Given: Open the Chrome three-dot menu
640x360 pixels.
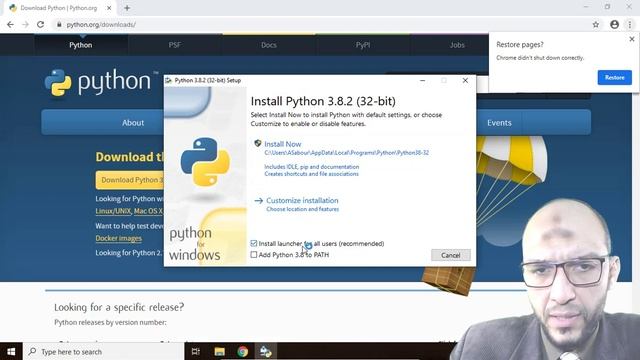Looking at the screenshot, I should pyautogui.click(x=630, y=24).
